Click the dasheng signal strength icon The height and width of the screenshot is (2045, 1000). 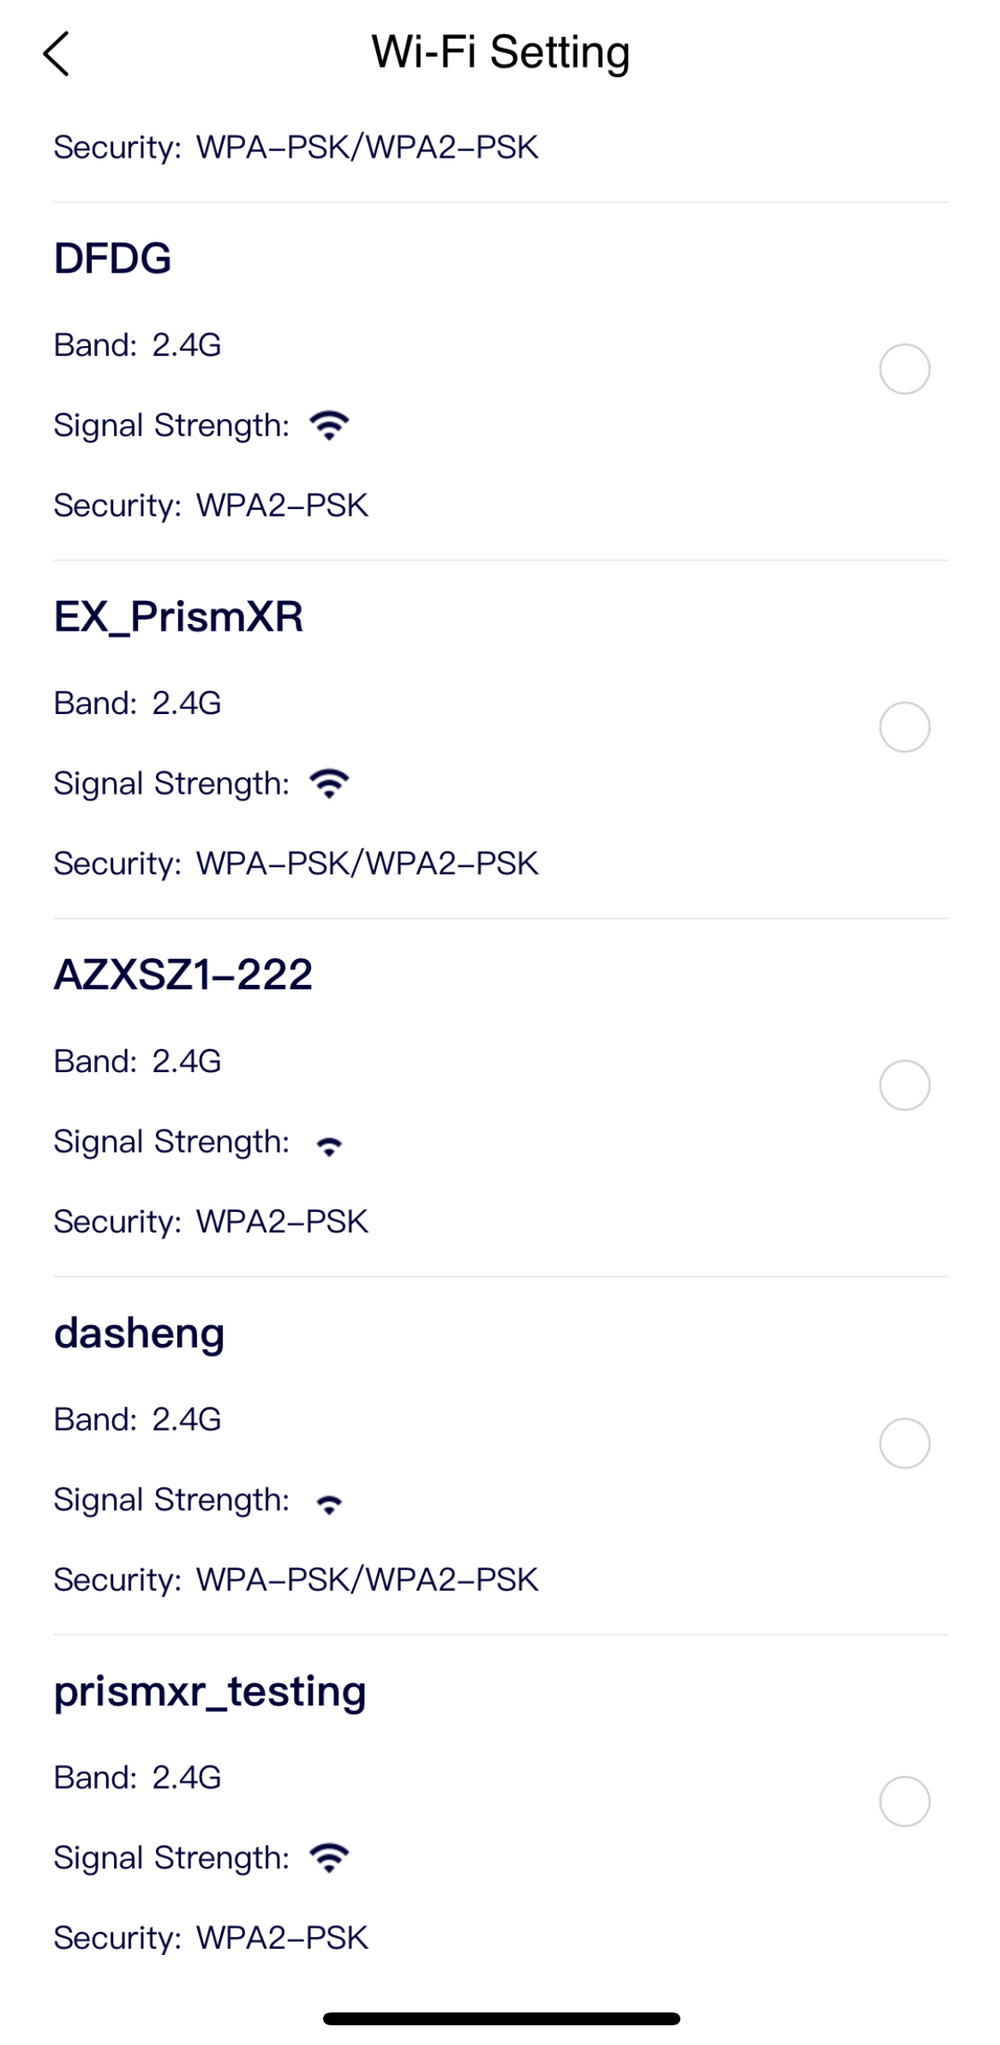pos(329,1503)
